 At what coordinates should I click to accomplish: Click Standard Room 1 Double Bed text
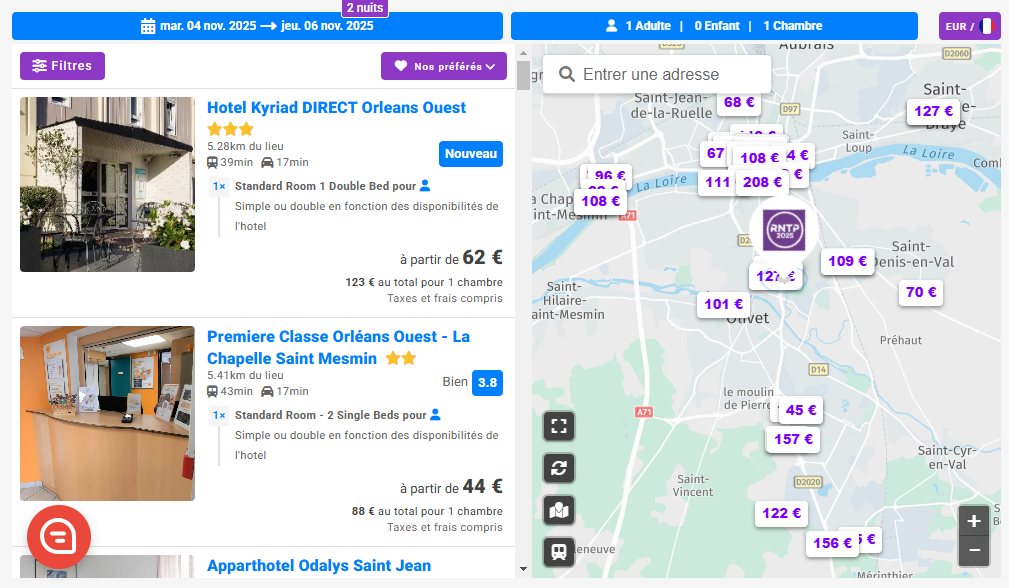pos(325,186)
